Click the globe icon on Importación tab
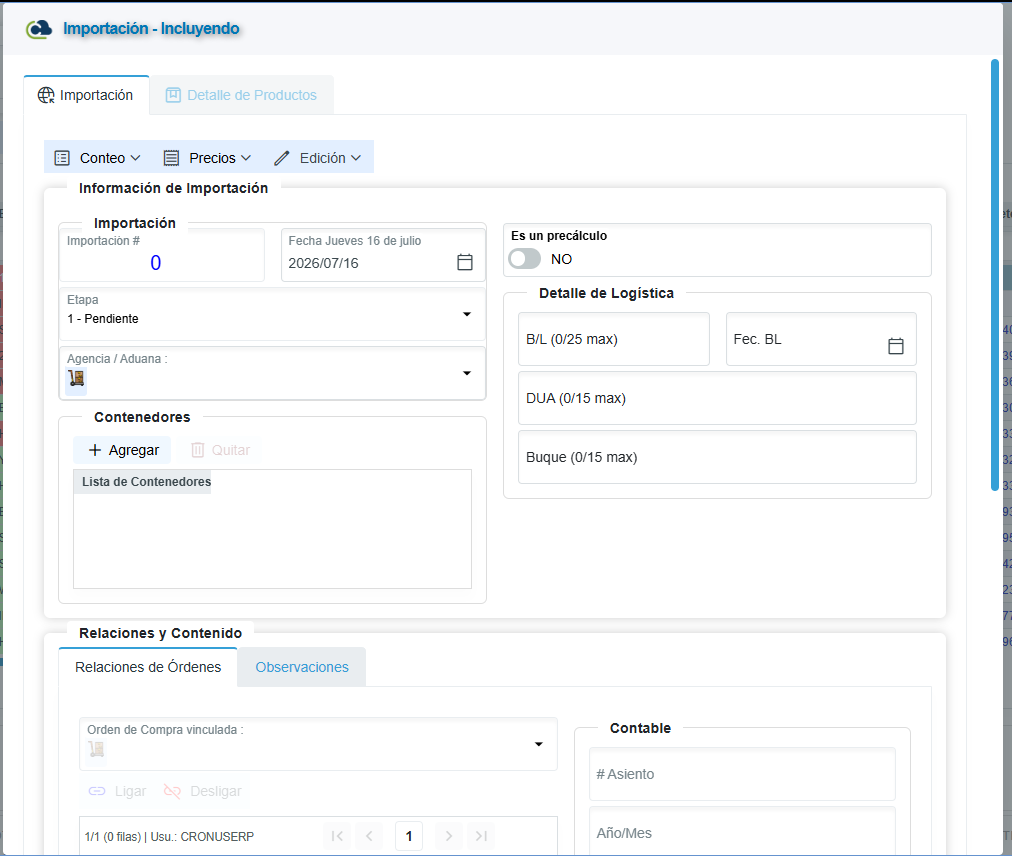The height and width of the screenshot is (856, 1012). [46, 95]
